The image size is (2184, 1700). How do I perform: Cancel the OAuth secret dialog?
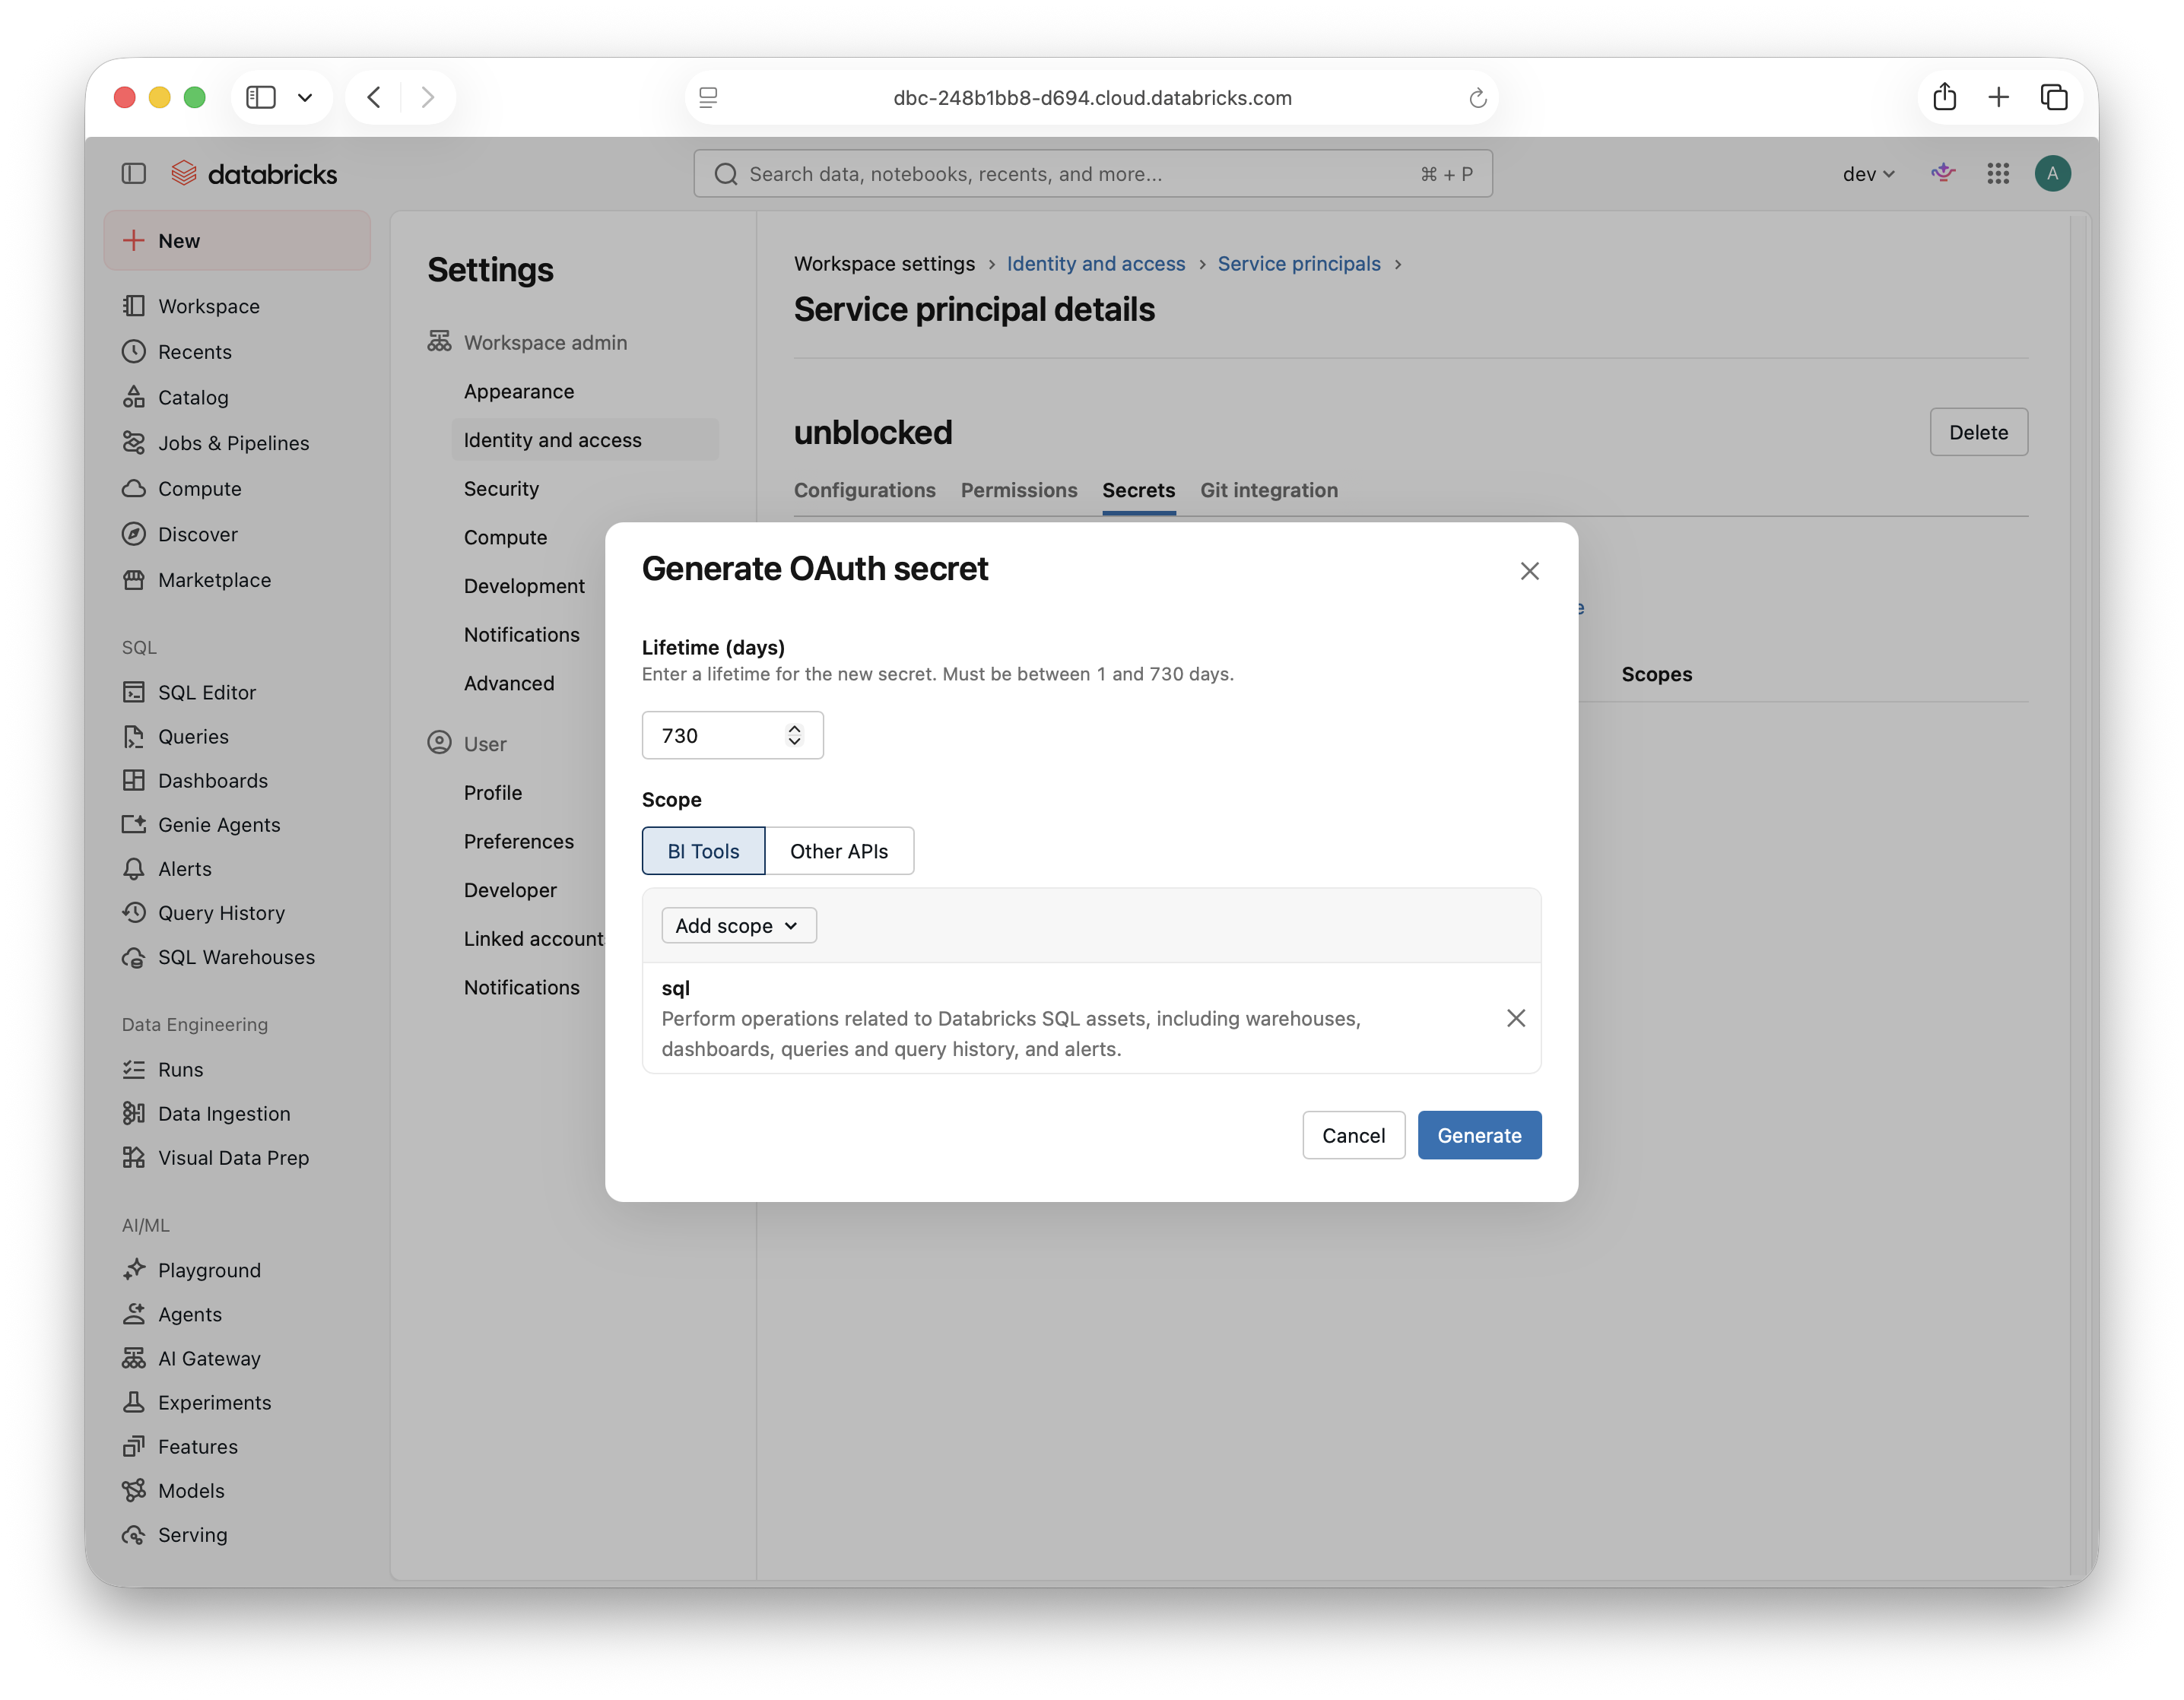[x=1353, y=1135]
